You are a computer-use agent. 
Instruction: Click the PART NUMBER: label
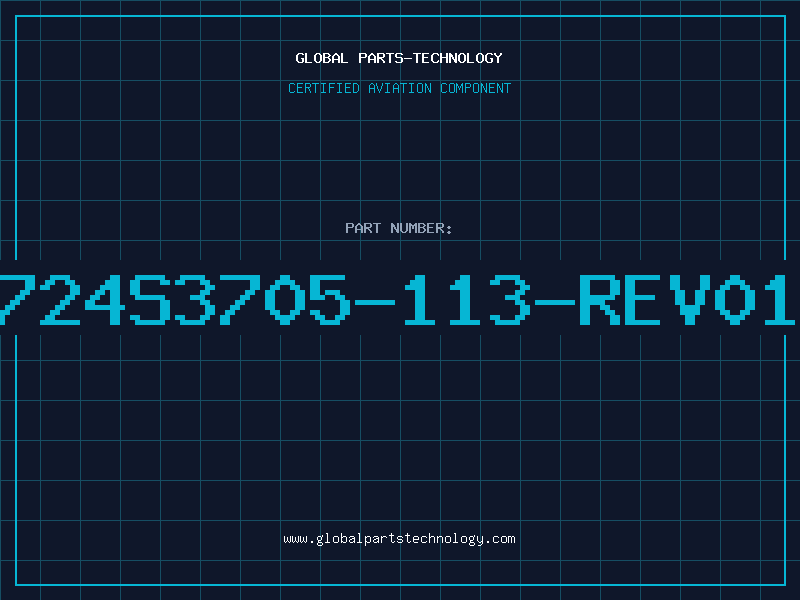399,228
